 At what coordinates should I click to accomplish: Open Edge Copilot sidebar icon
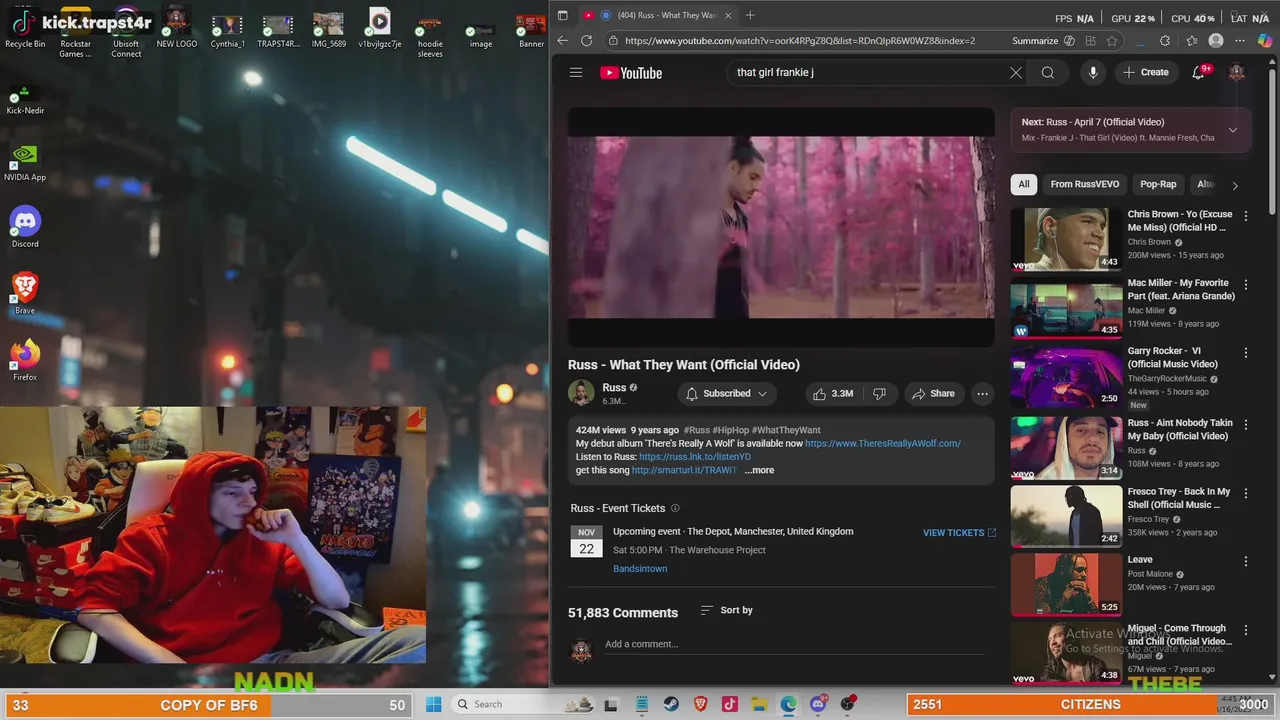[1265, 41]
